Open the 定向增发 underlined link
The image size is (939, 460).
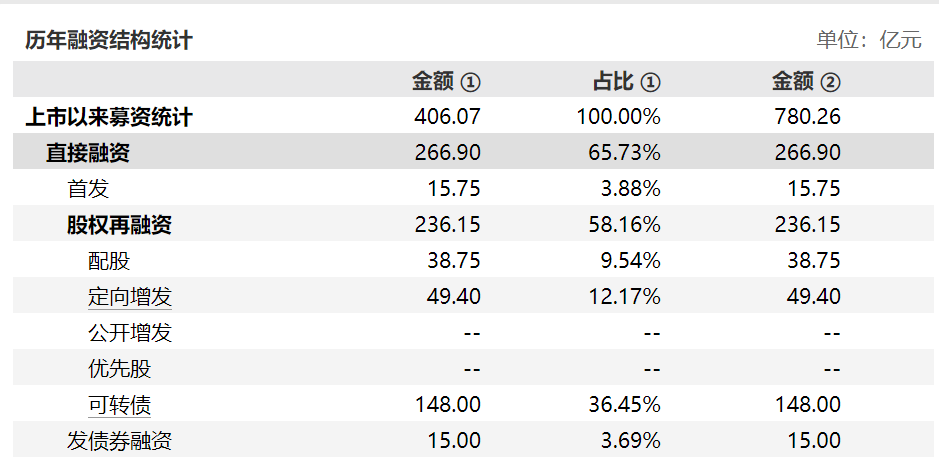click(130, 297)
